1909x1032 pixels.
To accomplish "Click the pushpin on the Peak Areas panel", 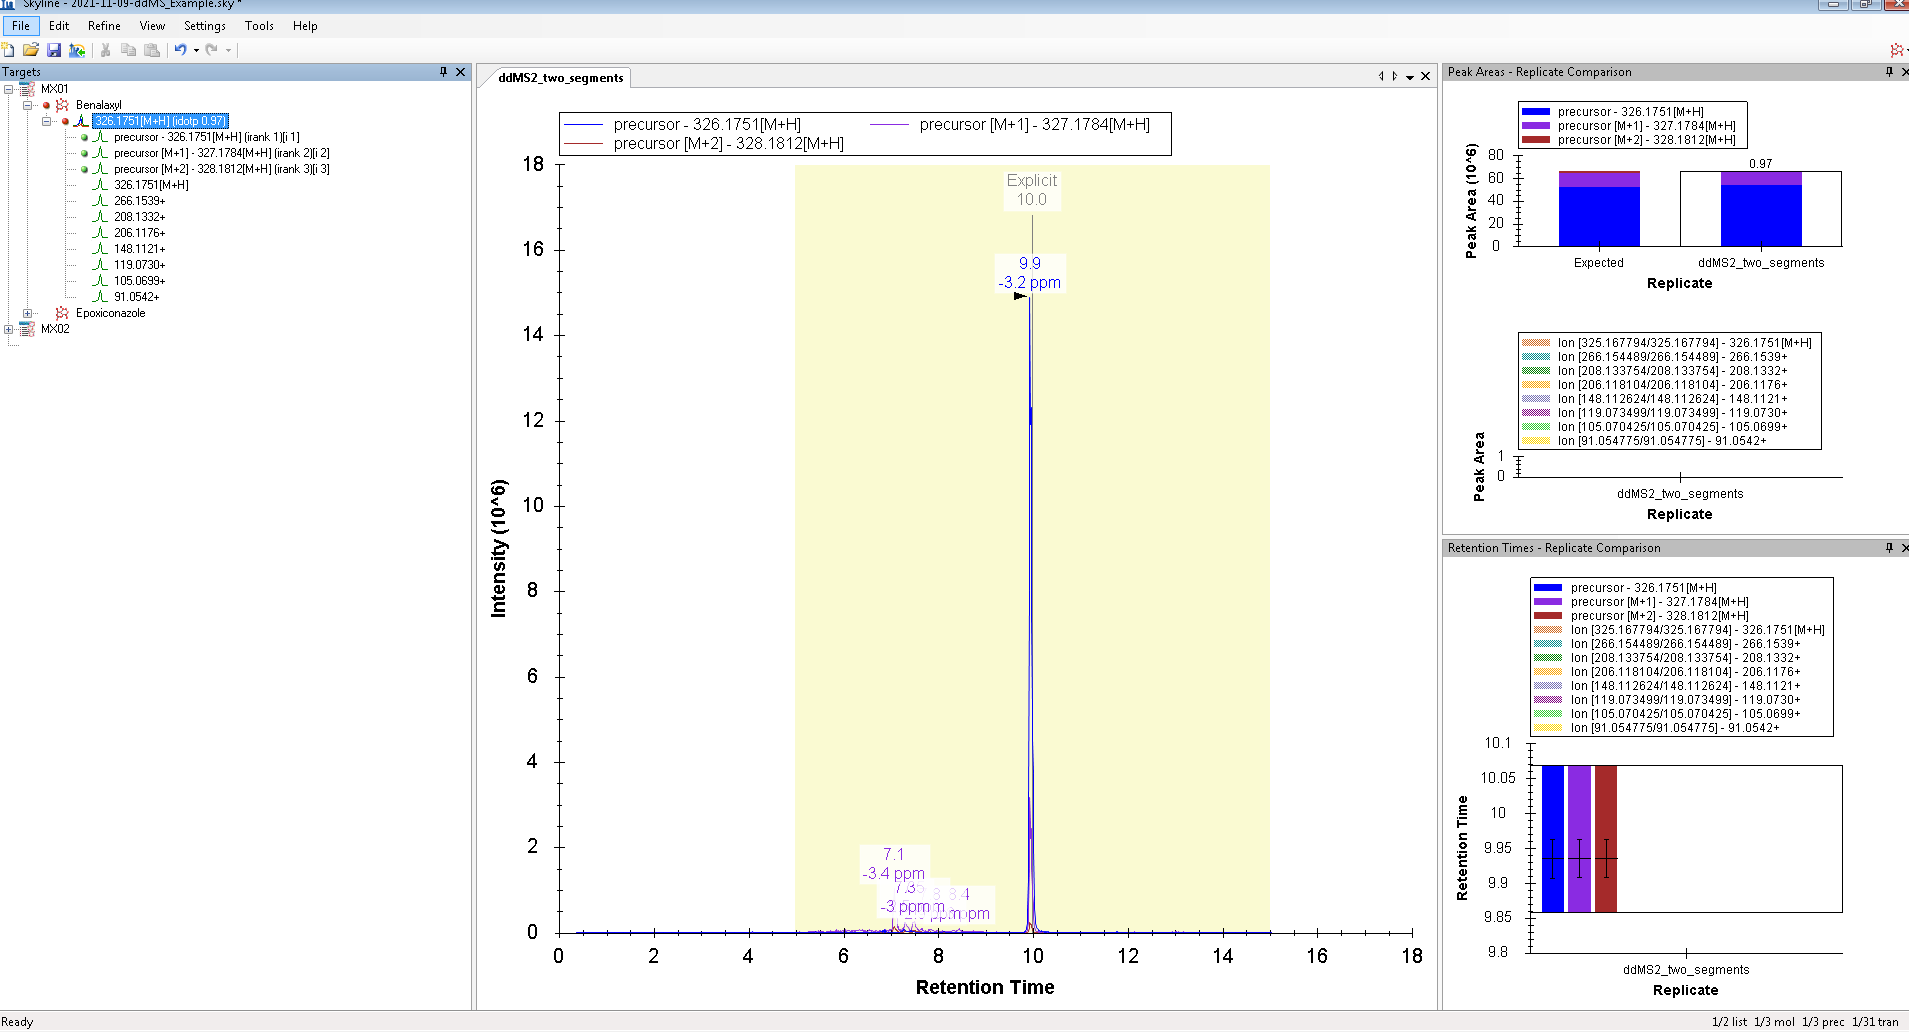I will click(1889, 72).
